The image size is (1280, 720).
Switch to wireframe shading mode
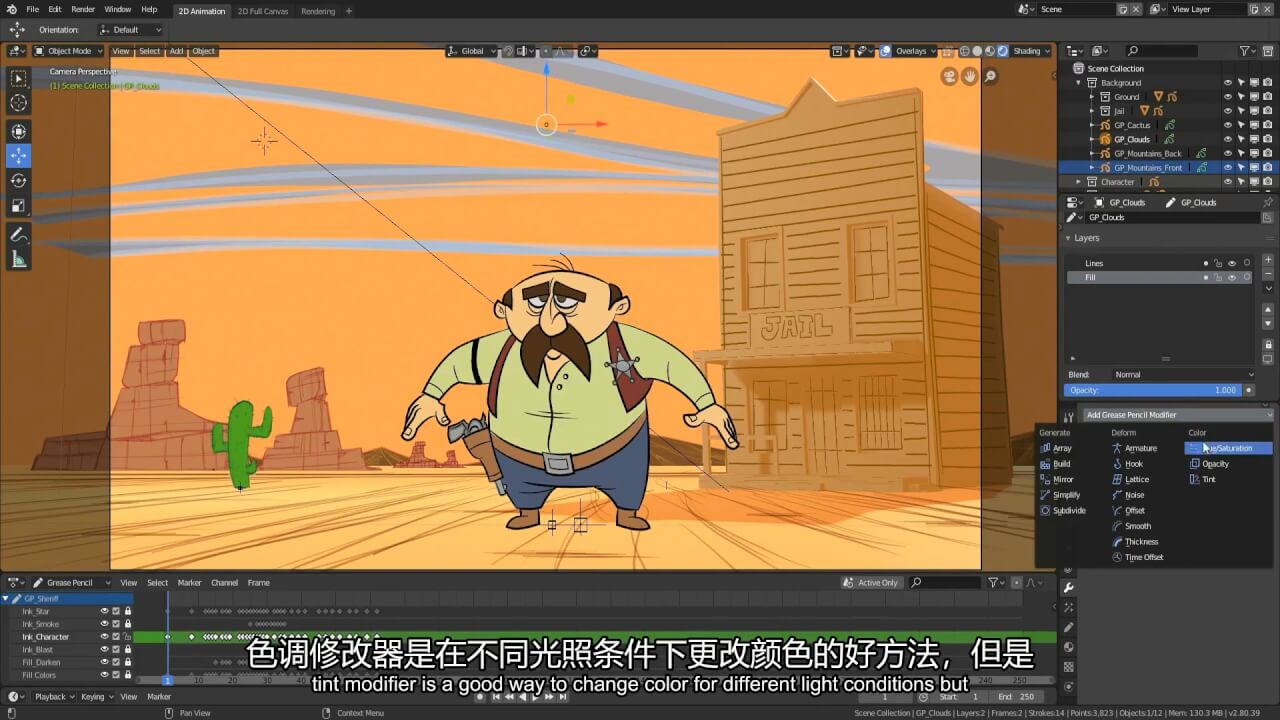click(965, 51)
